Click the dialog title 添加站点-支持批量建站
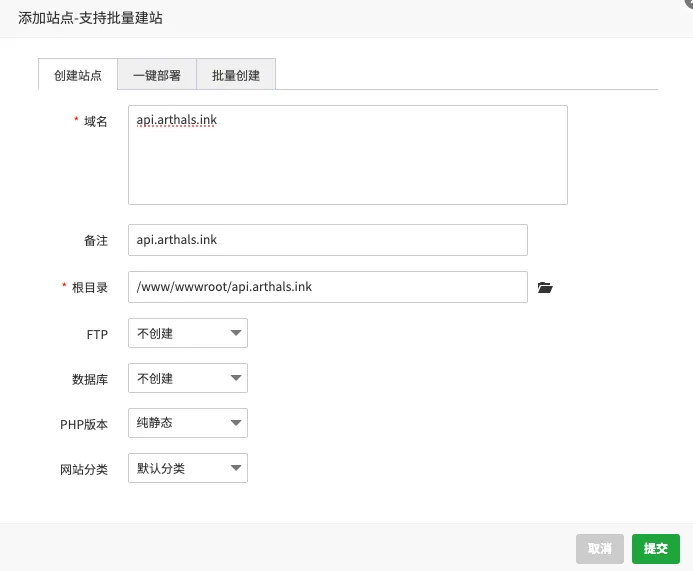Screen dimensions: 693x571 90,18
